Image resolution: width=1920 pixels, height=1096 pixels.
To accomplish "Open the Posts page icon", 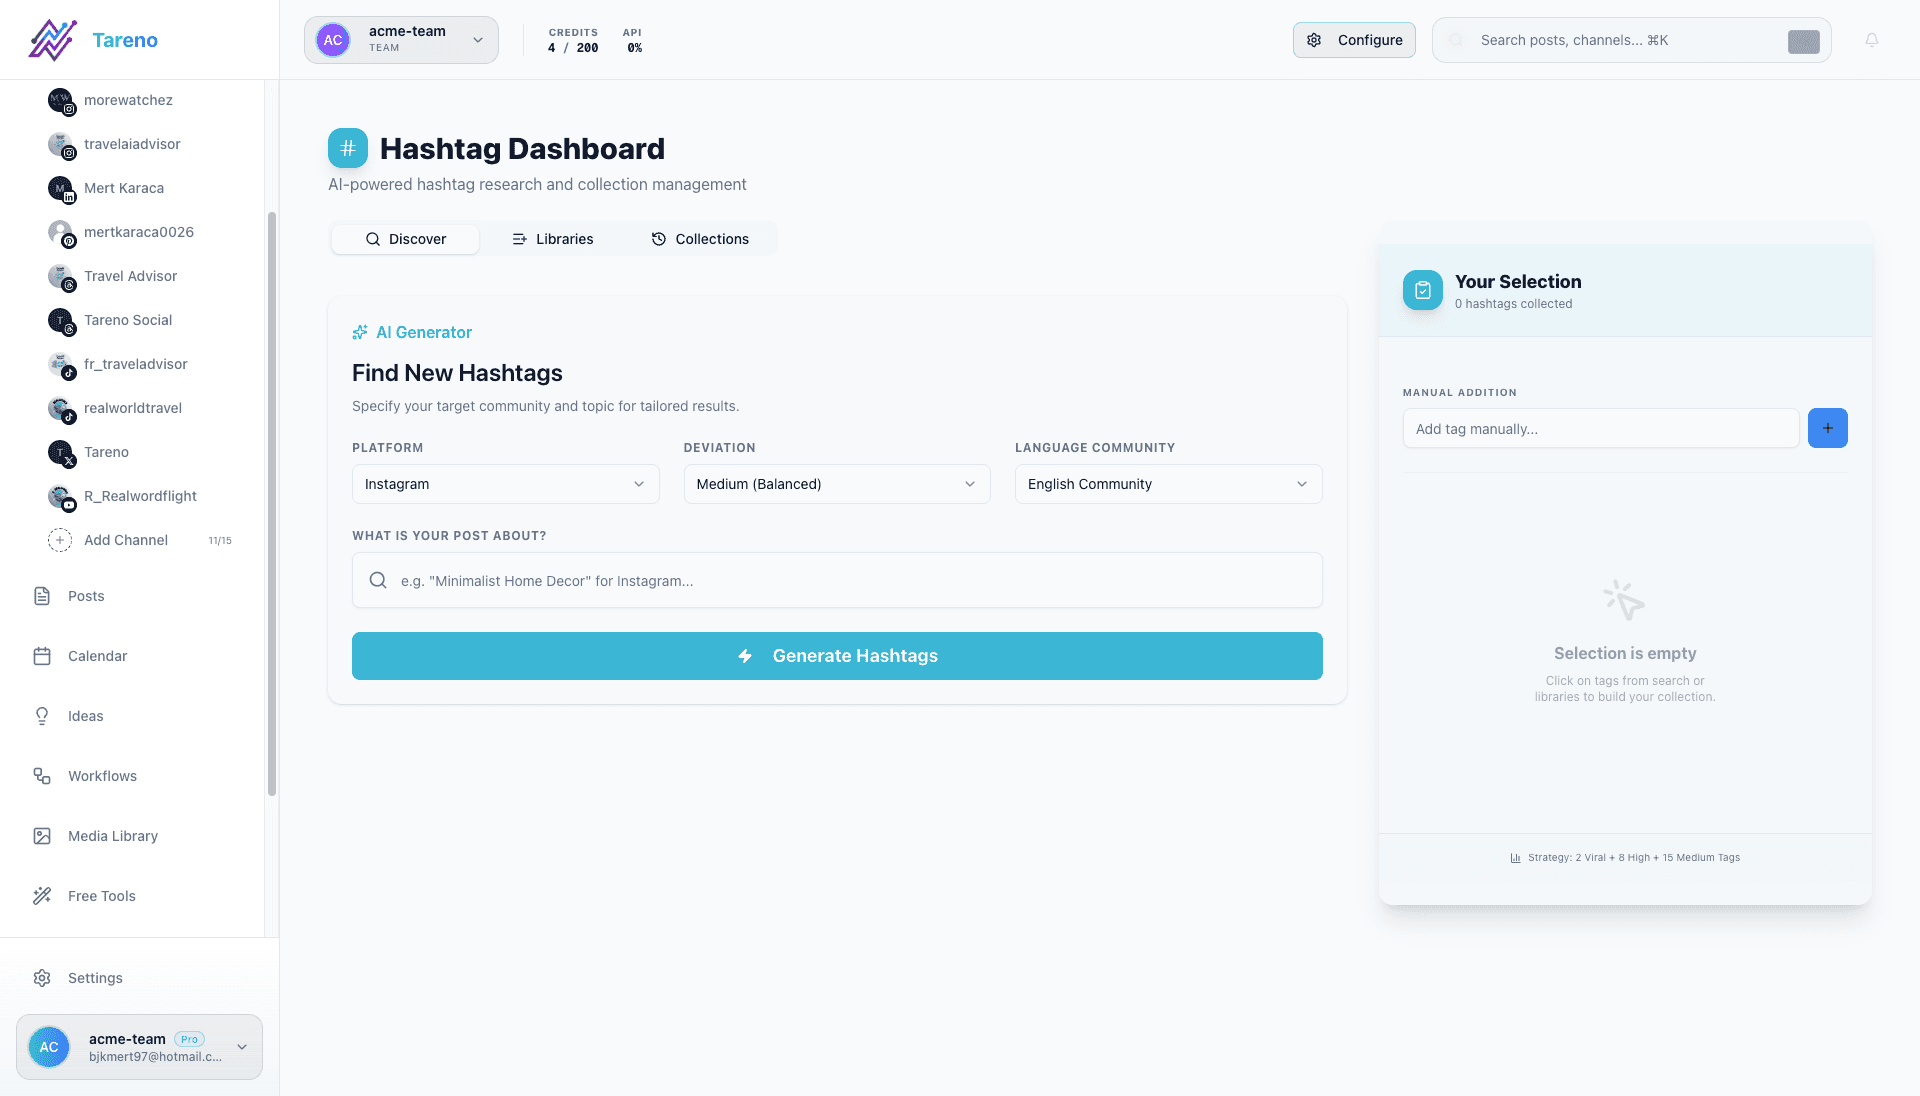I will pyautogui.click(x=42, y=596).
